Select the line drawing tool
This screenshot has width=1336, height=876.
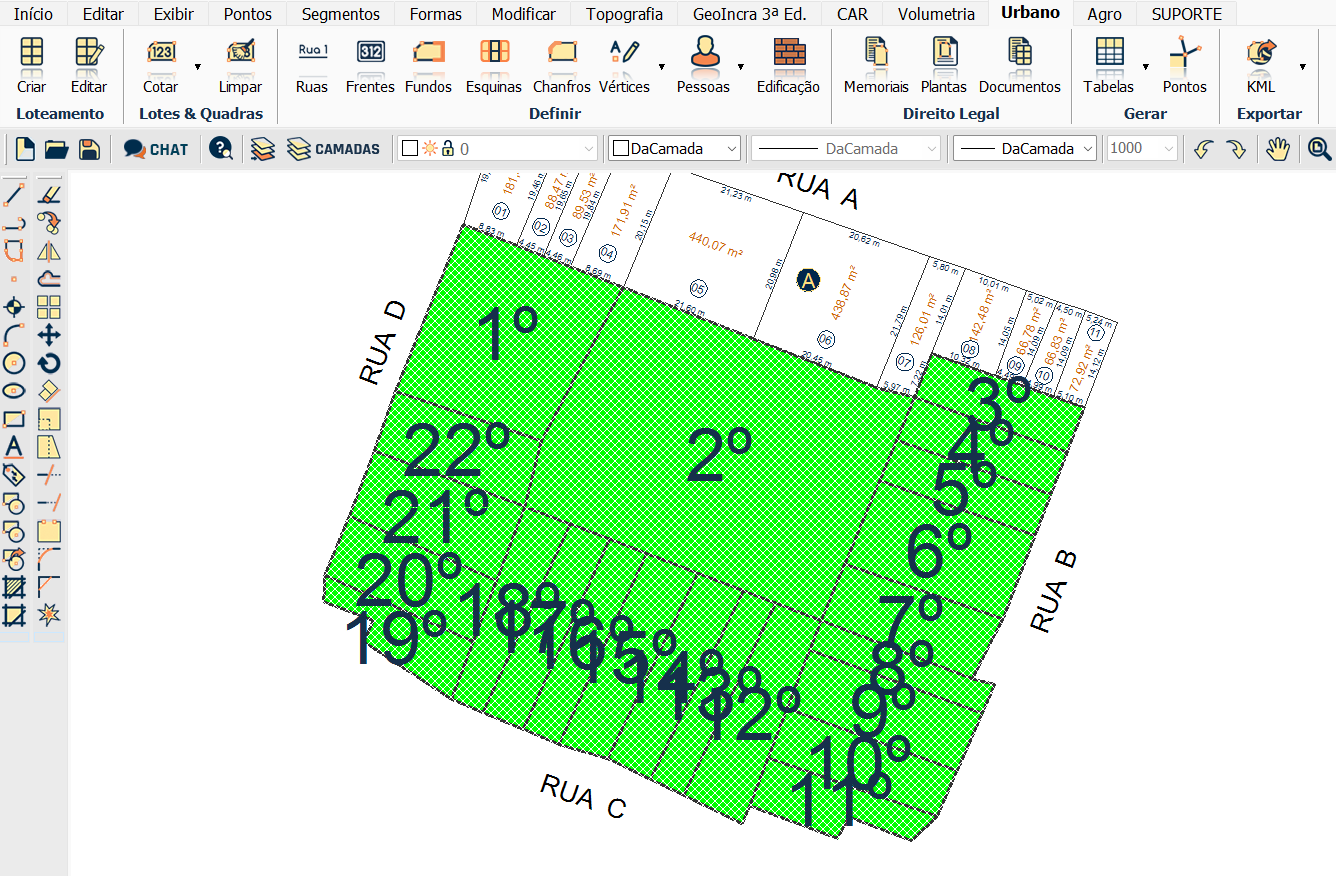pyautogui.click(x=14, y=194)
